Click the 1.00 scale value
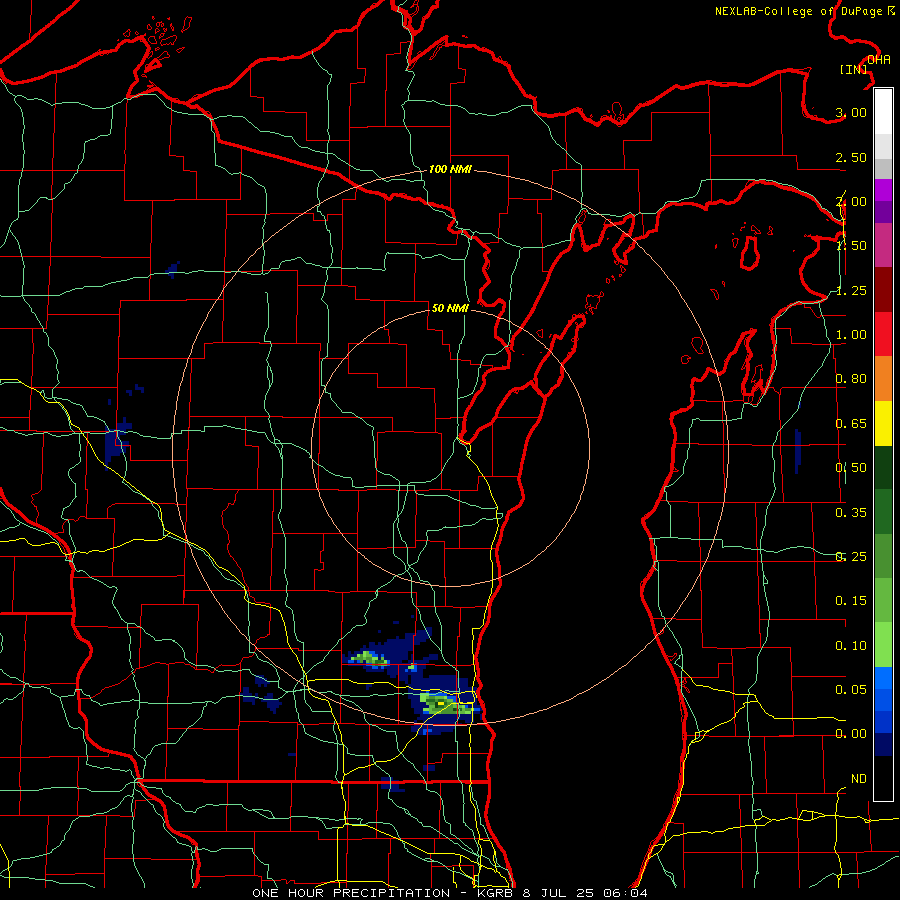 point(851,335)
